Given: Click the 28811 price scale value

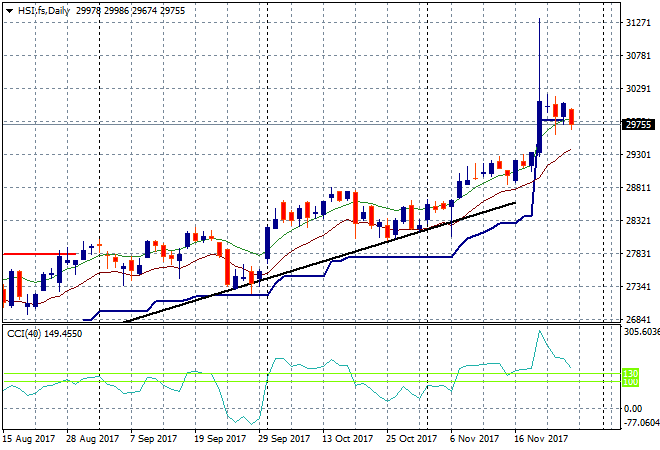Looking at the screenshot, I should (x=637, y=188).
